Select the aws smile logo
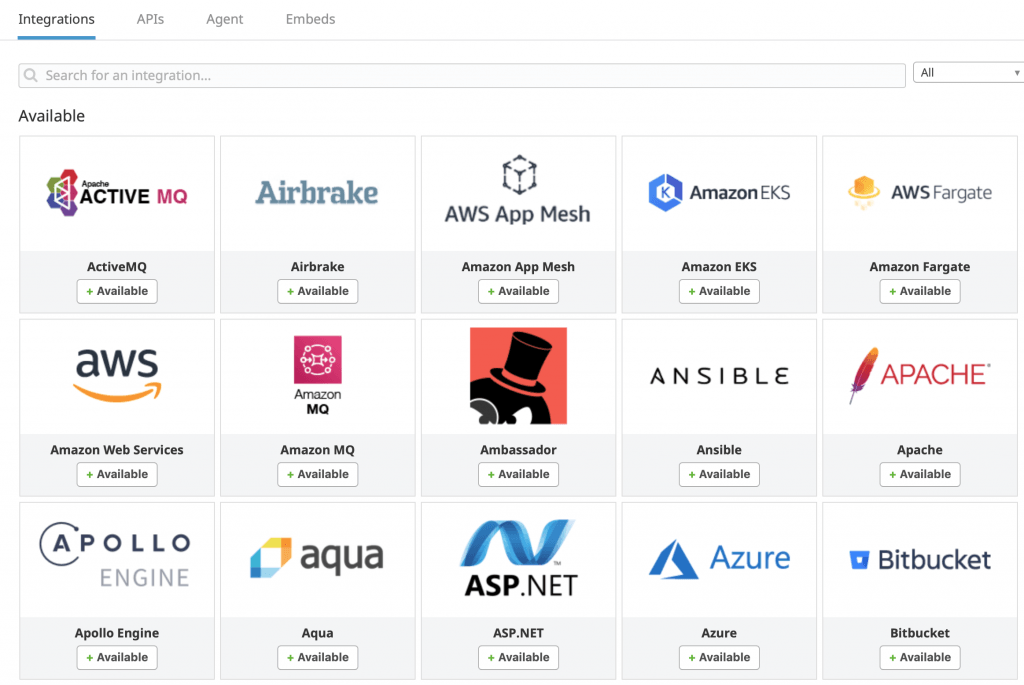This screenshot has width=1024, height=685. point(117,375)
